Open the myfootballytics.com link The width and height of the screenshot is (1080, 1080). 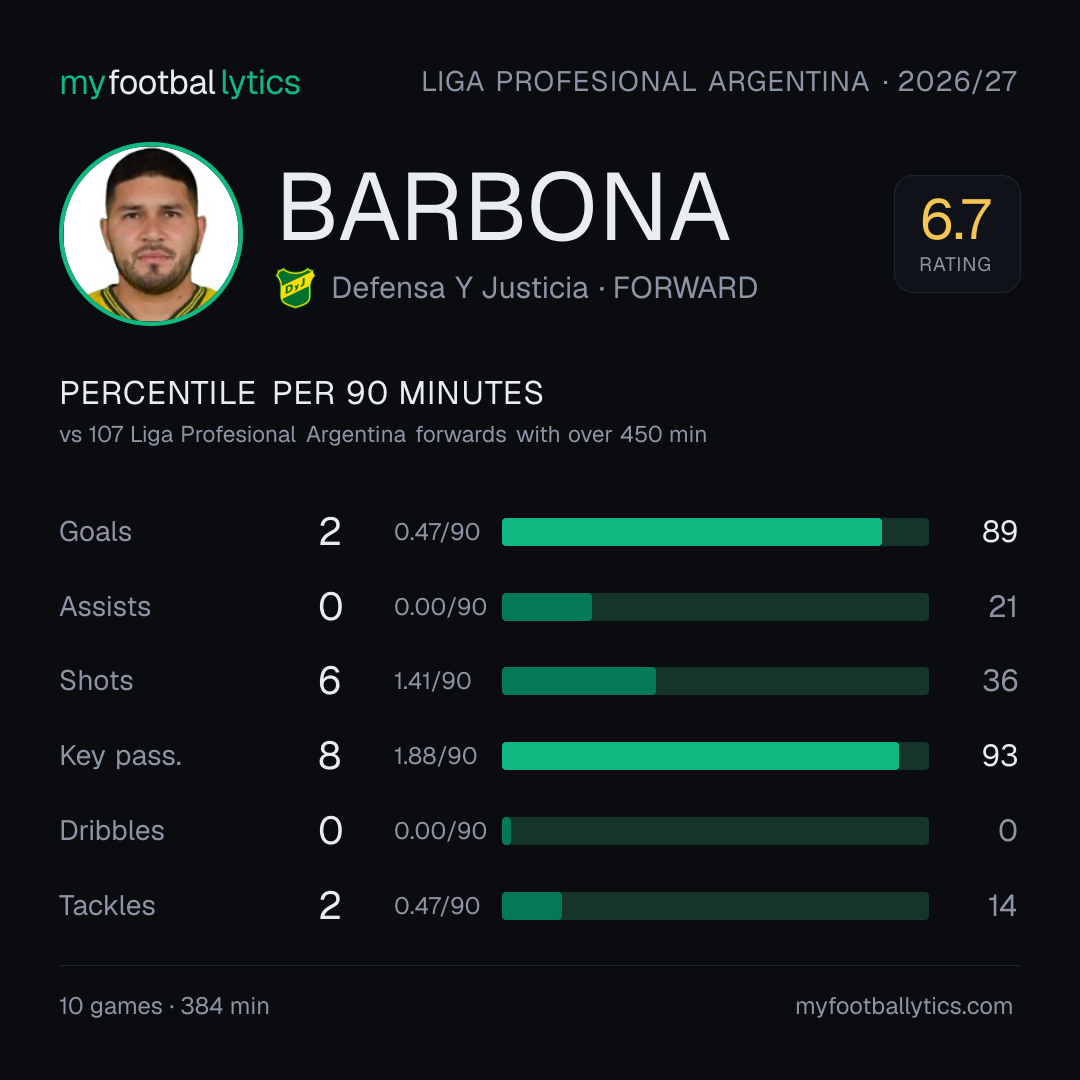[904, 1006]
